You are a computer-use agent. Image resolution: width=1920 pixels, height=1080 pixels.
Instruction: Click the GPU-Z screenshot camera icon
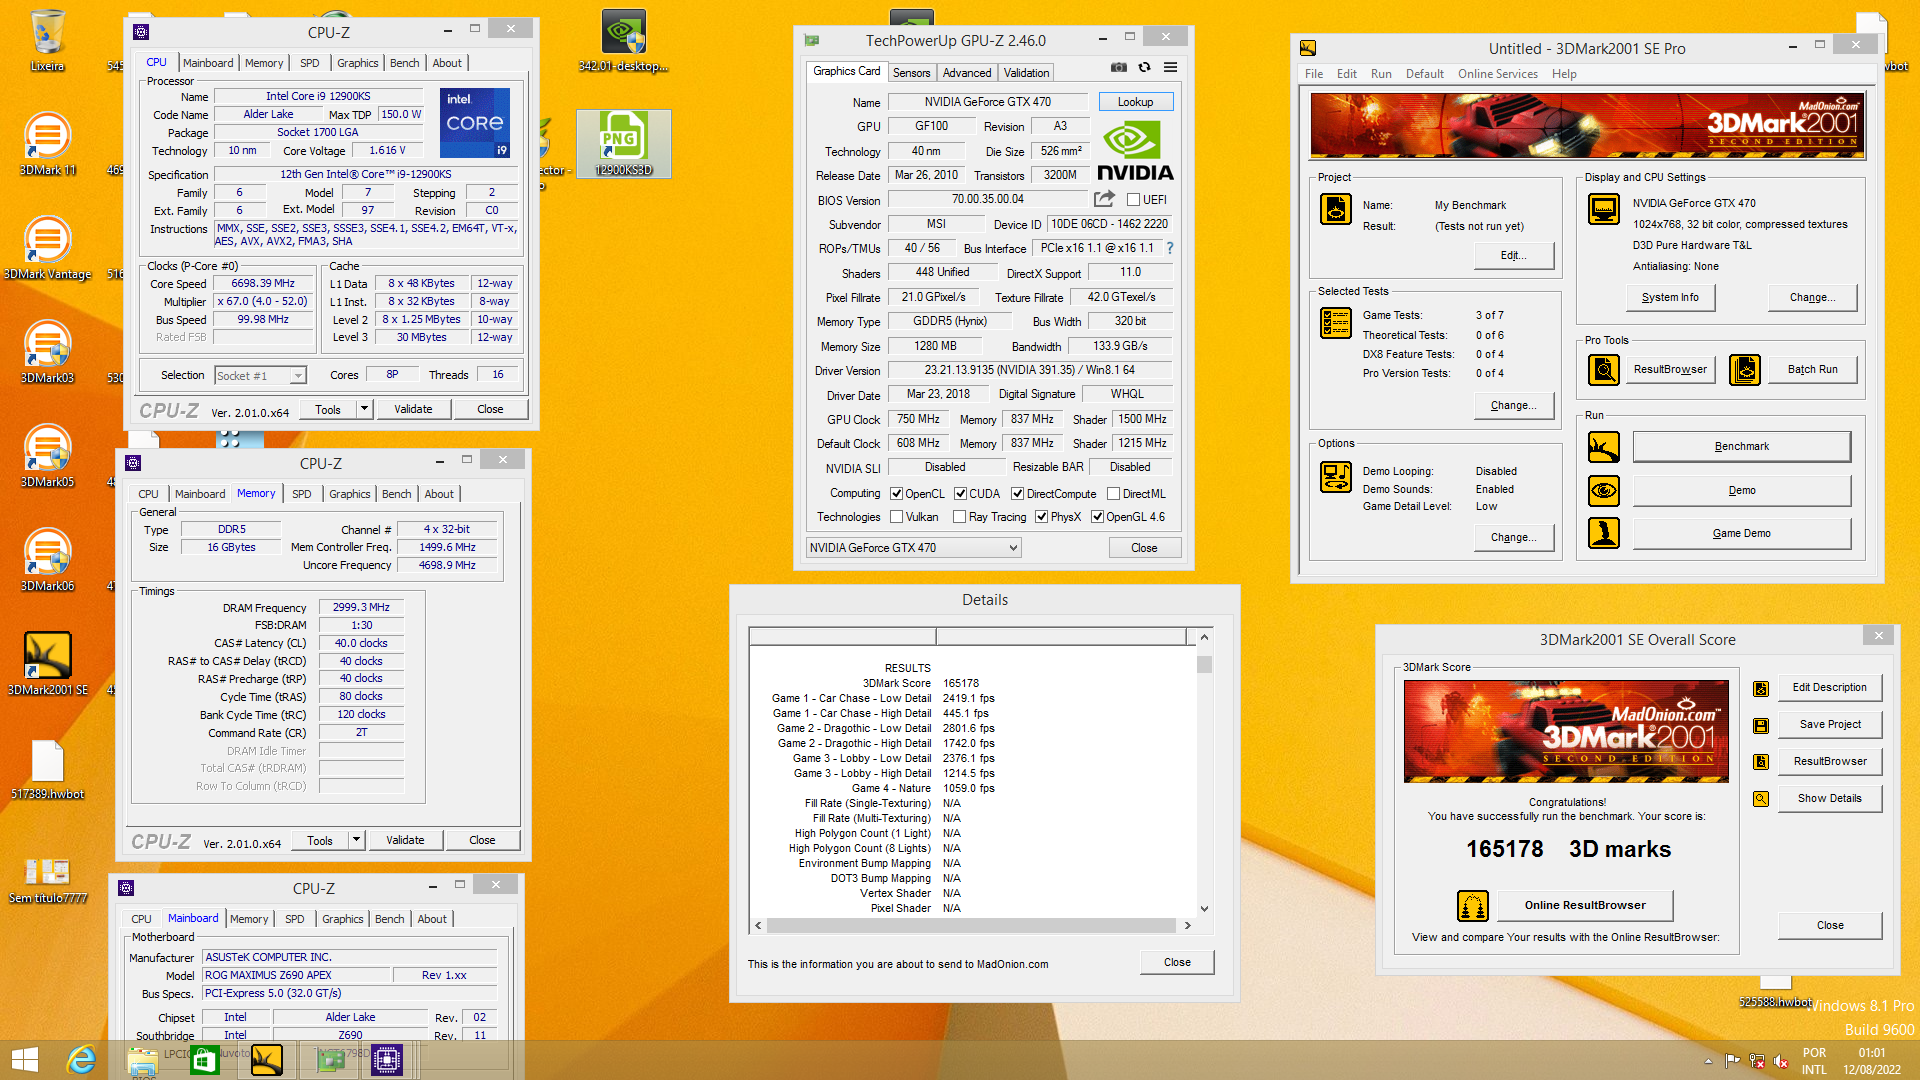[1119, 67]
